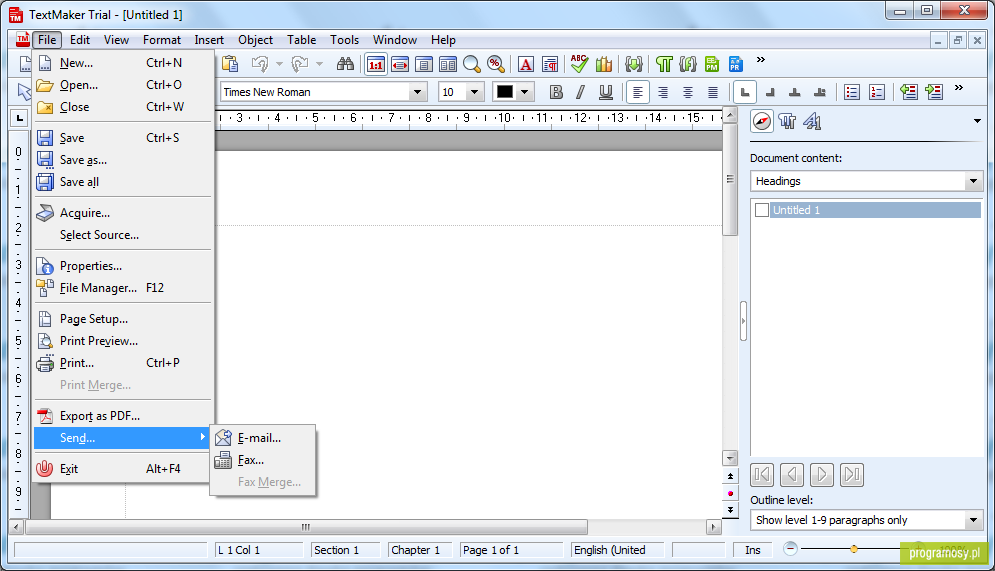Go to previous heading navigation button
The width and height of the screenshot is (995, 571).
(x=792, y=475)
